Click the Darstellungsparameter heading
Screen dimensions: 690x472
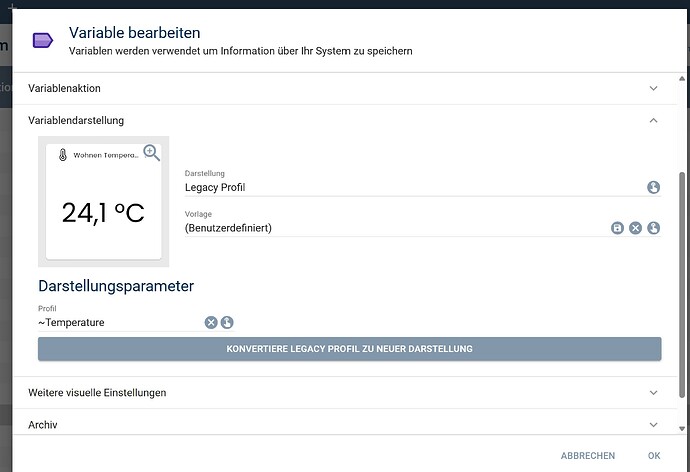tap(116, 286)
